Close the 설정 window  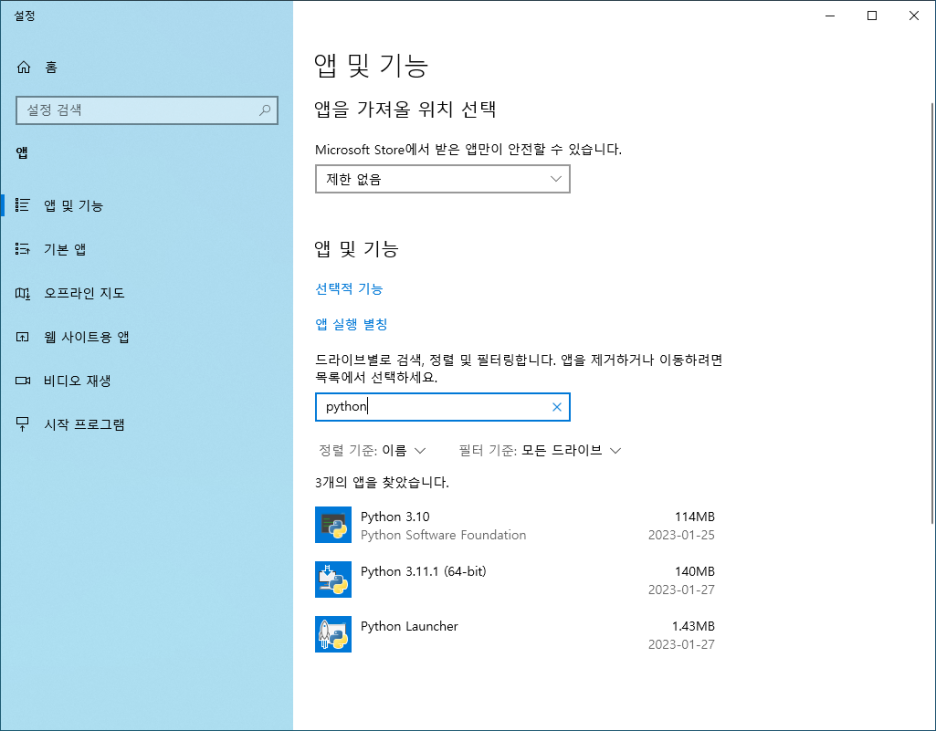[x=914, y=16]
